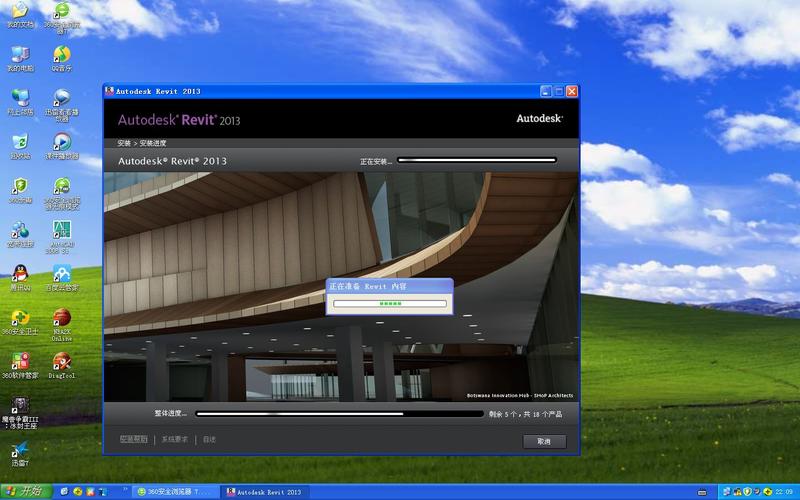The height and width of the screenshot is (500, 800).
Task: Open the 开始 Start menu
Action: click(x=26, y=491)
